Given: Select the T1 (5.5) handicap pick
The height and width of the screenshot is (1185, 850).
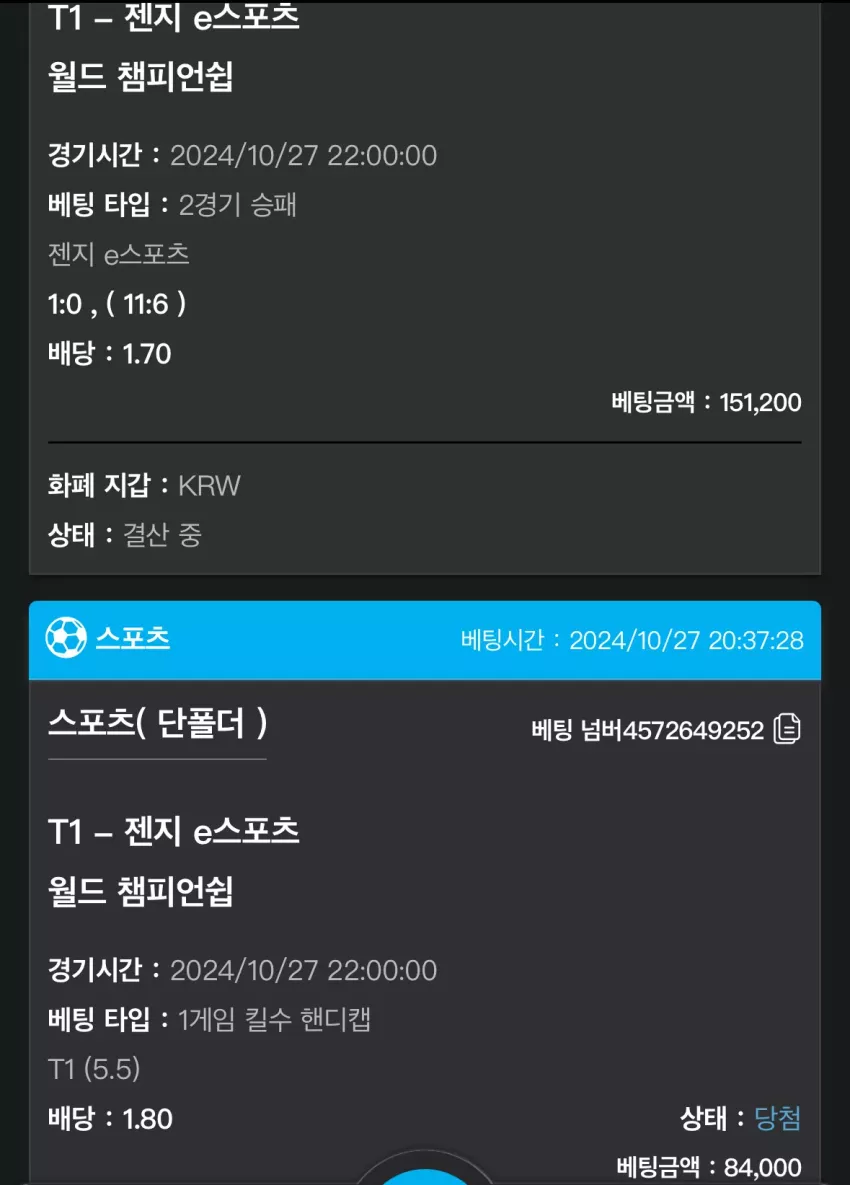Looking at the screenshot, I should [94, 1069].
